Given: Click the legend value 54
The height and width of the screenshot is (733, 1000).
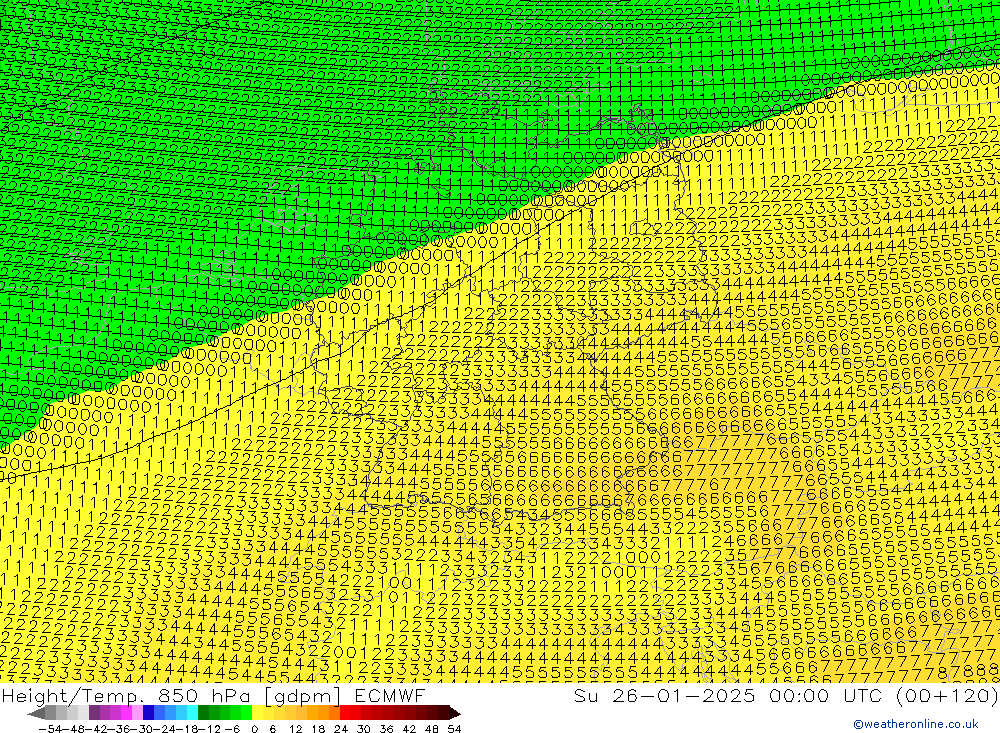Looking at the screenshot, I should [x=454, y=729].
